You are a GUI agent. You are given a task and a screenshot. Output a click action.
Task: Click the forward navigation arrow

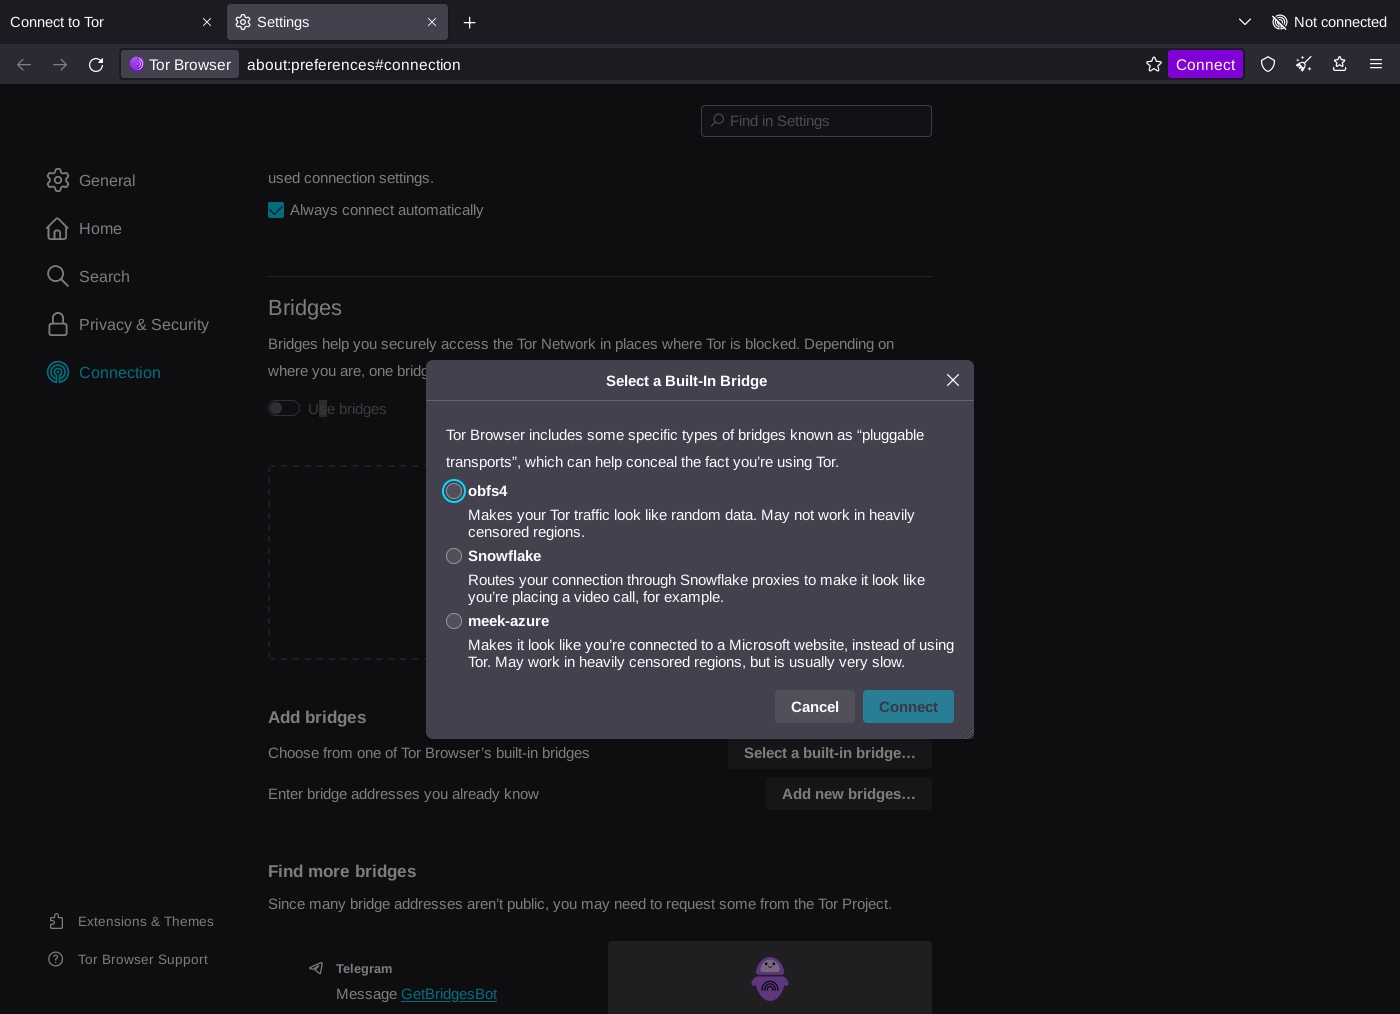point(60,64)
